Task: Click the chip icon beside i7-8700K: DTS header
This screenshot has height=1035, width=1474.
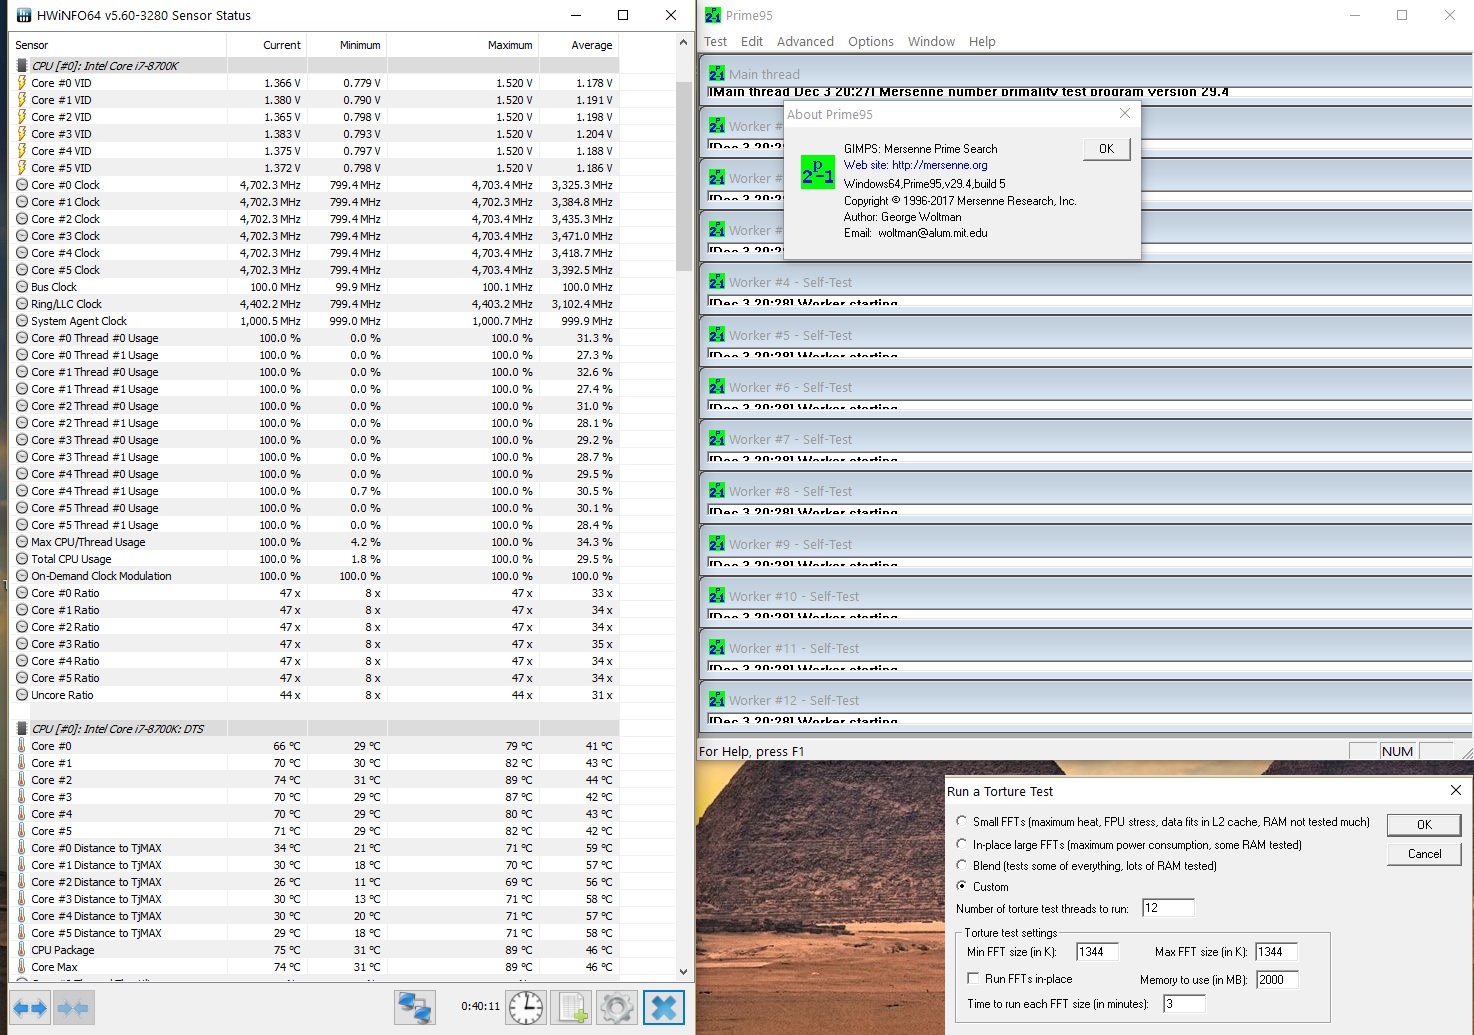Action: click(22, 729)
